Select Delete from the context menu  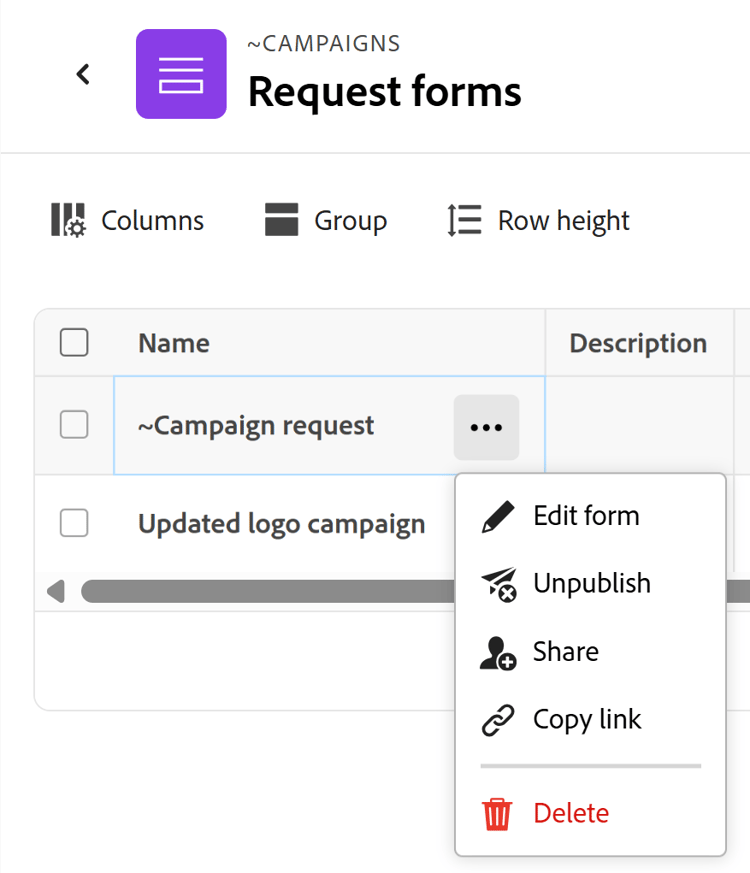tap(571, 813)
